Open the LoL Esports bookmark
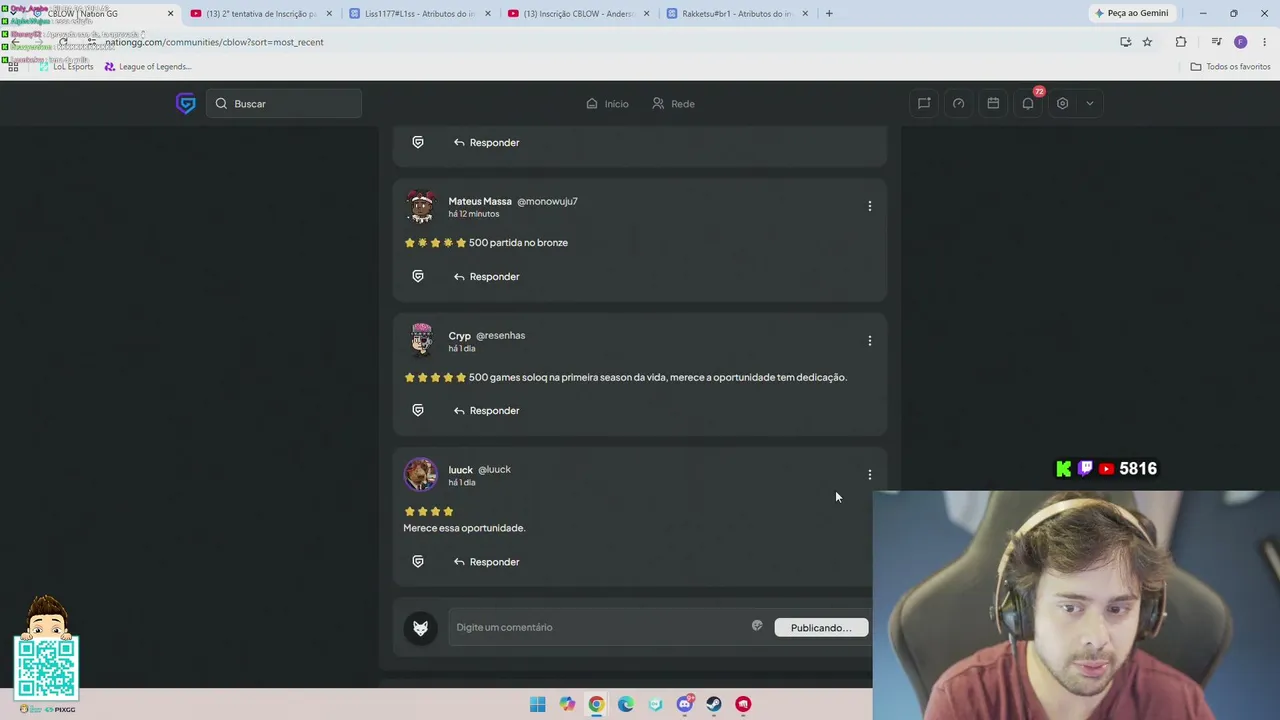 (65, 67)
